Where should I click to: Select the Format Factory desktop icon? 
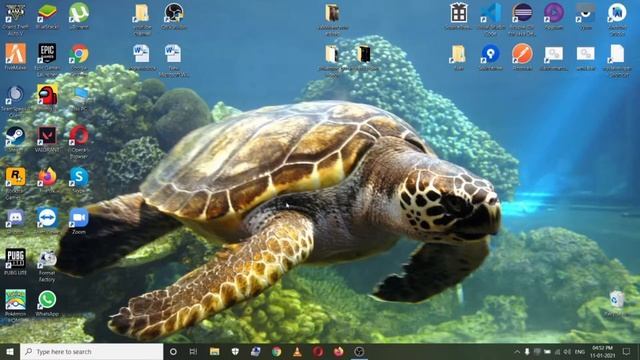point(47,265)
